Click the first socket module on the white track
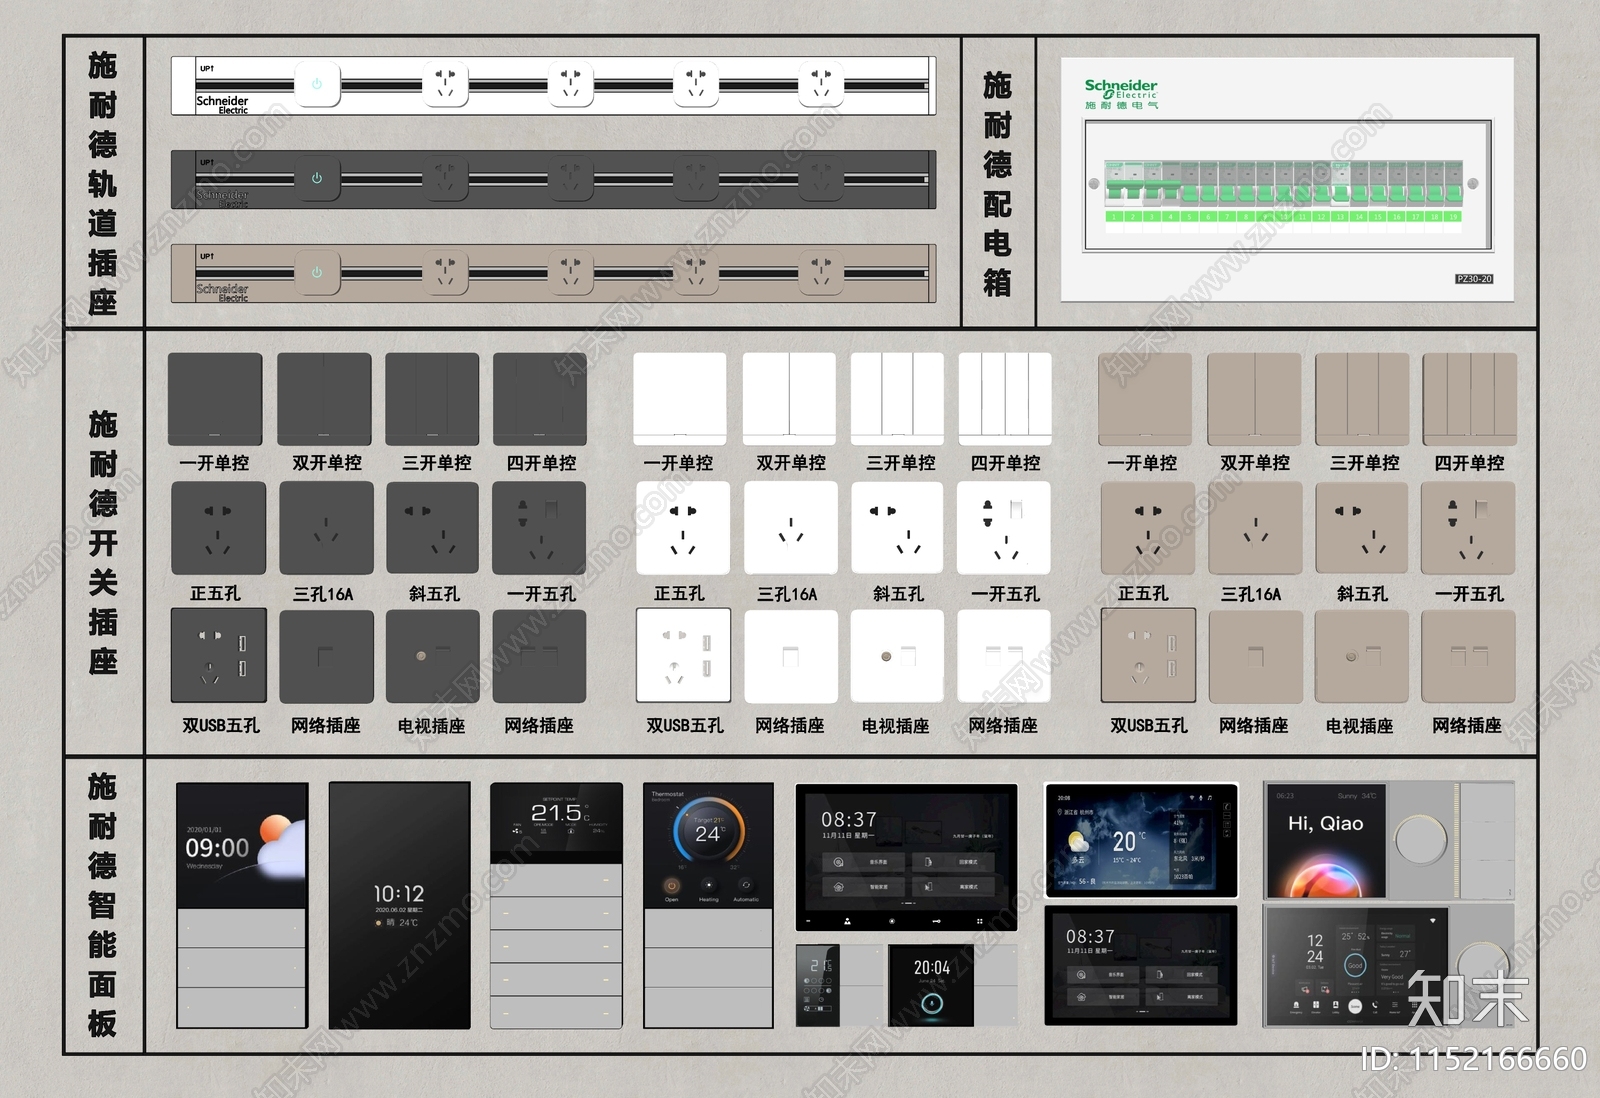The image size is (1600, 1098). click(x=445, y=85)
